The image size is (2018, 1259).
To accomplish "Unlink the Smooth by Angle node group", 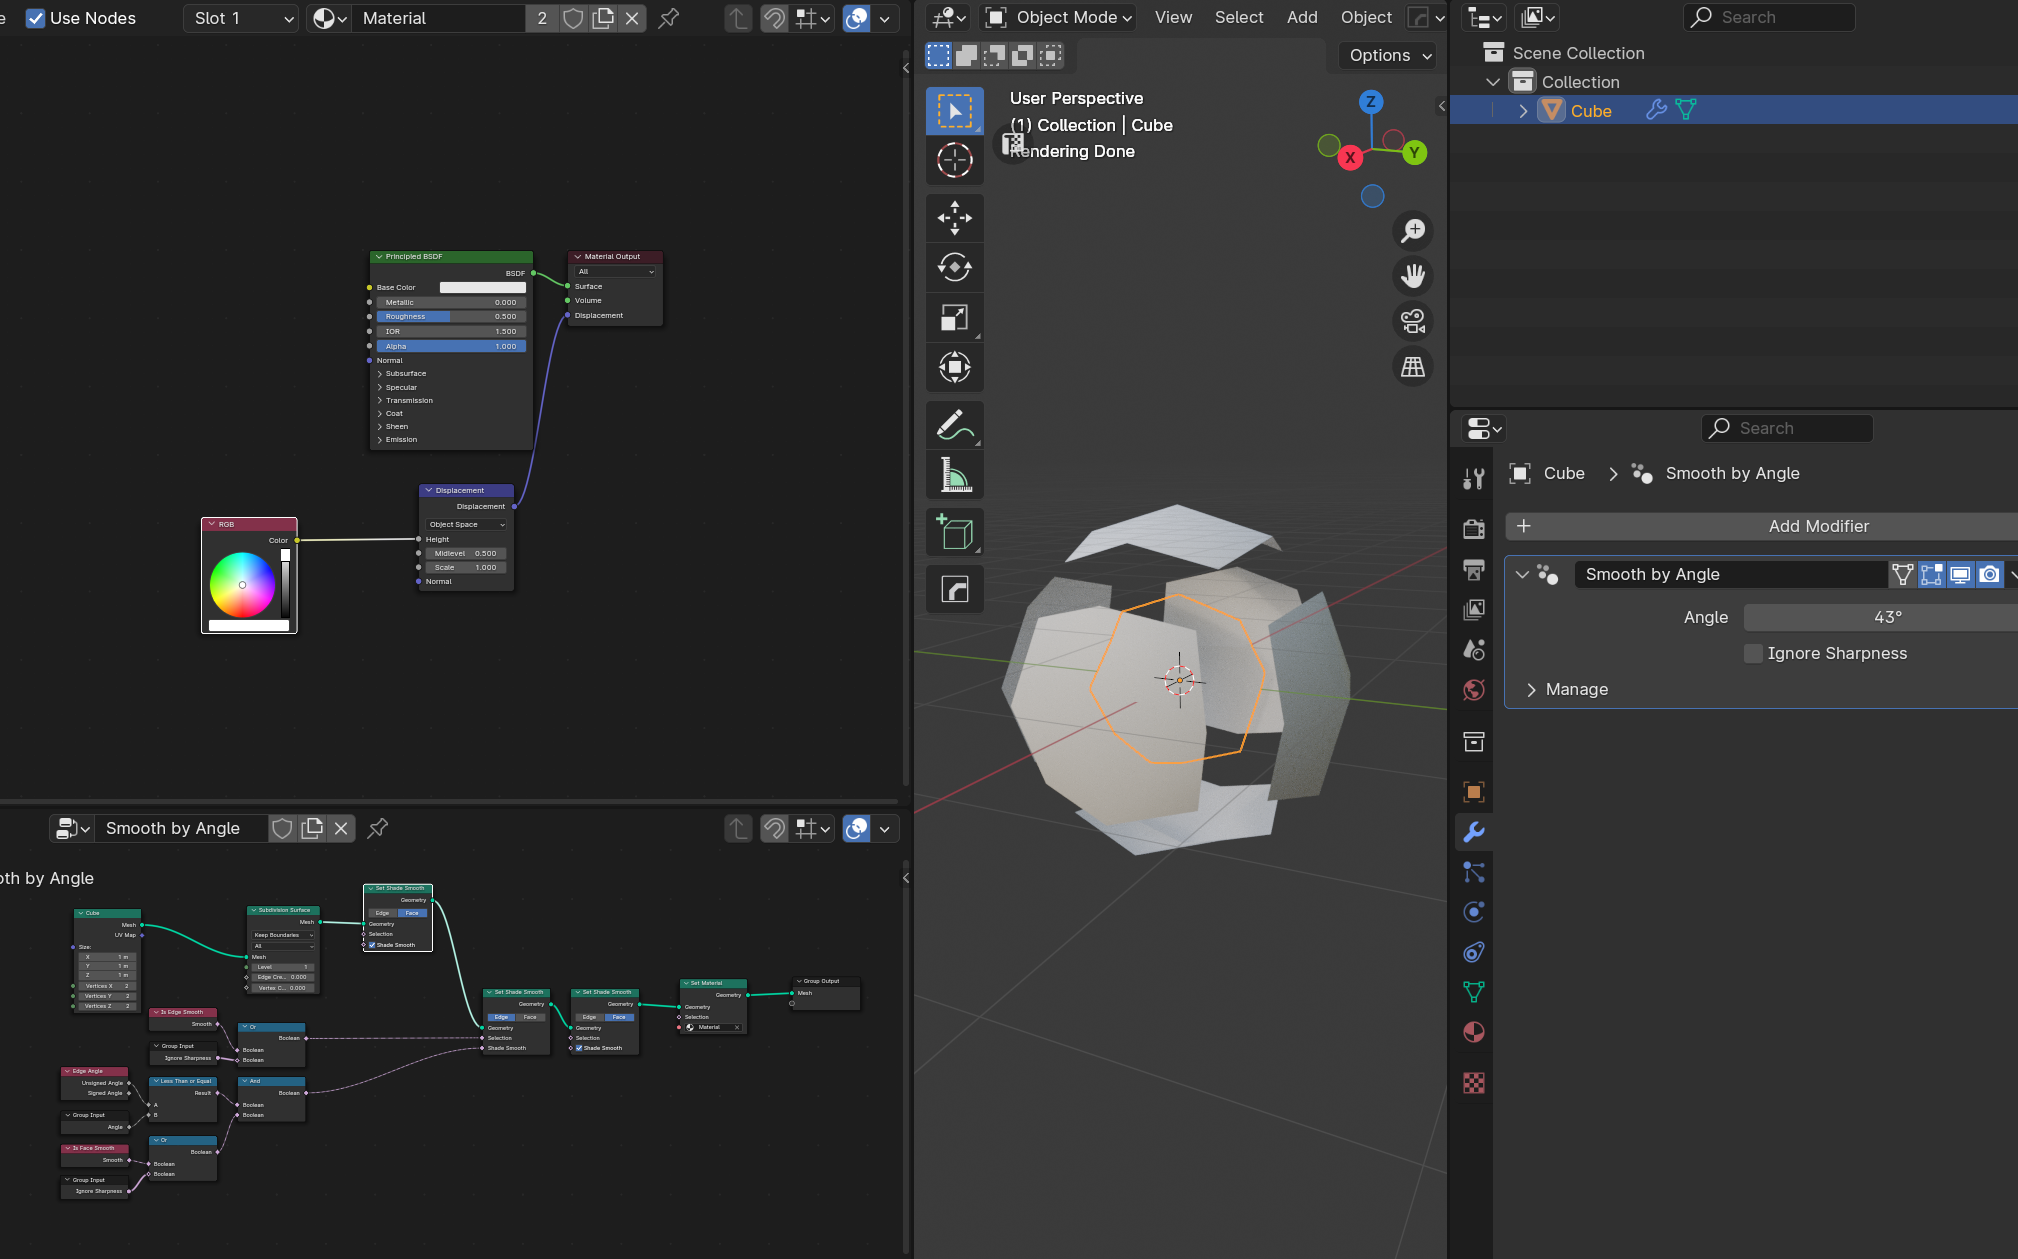I will click(x=341, y=828).
